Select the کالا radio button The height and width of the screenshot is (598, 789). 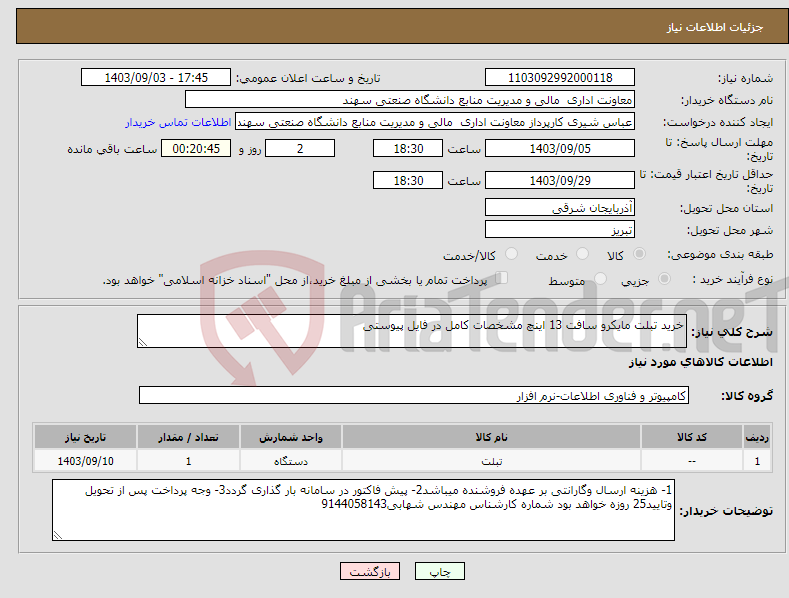pos(639,254)
